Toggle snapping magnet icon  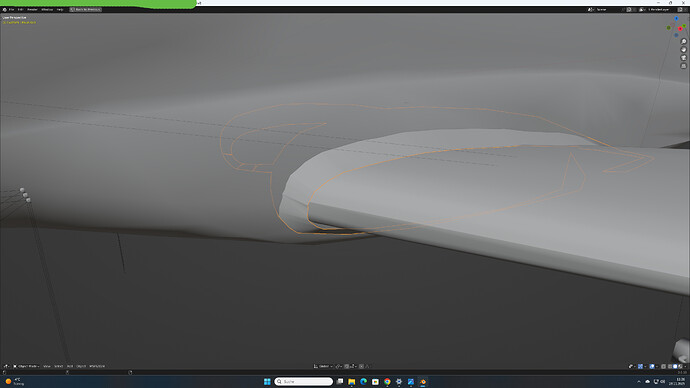click(x=347, y=366)
